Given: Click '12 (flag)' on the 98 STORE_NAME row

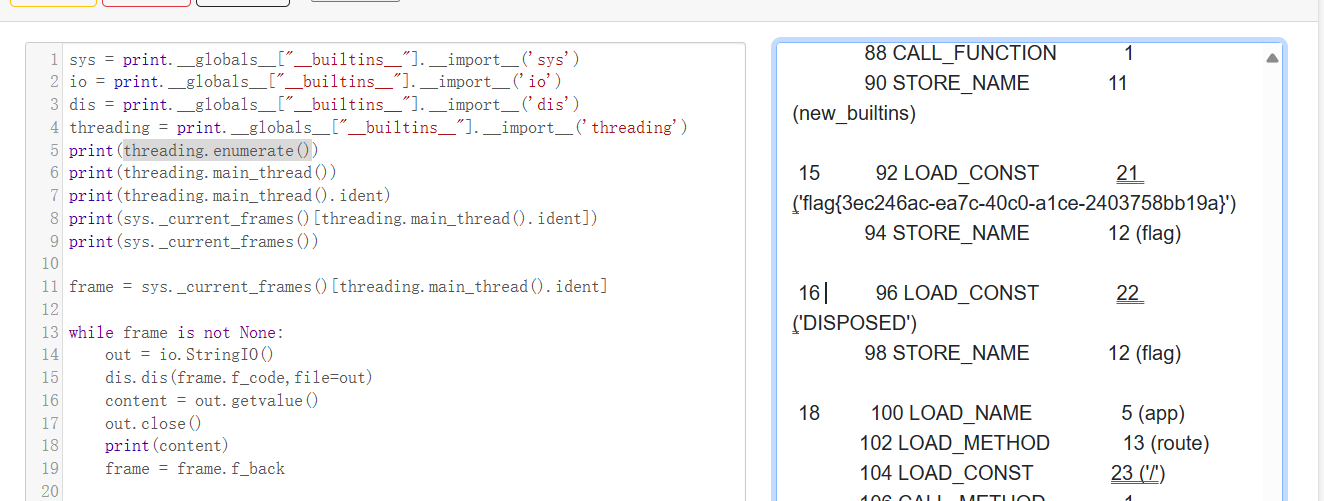Looking at the screenshot, I should point(1145,353).
